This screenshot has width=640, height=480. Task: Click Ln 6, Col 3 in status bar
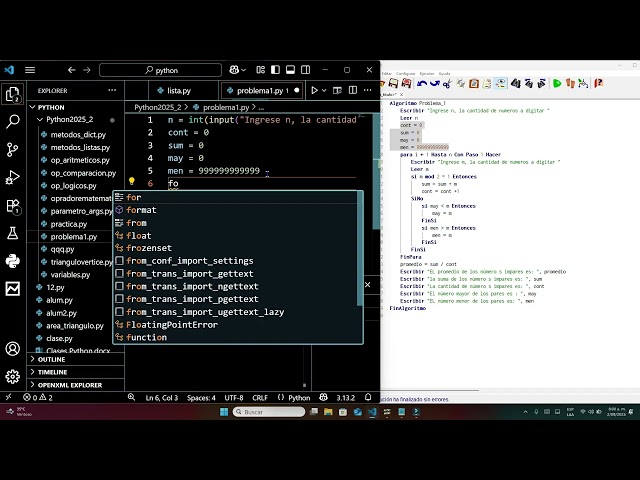coord(162,398)
